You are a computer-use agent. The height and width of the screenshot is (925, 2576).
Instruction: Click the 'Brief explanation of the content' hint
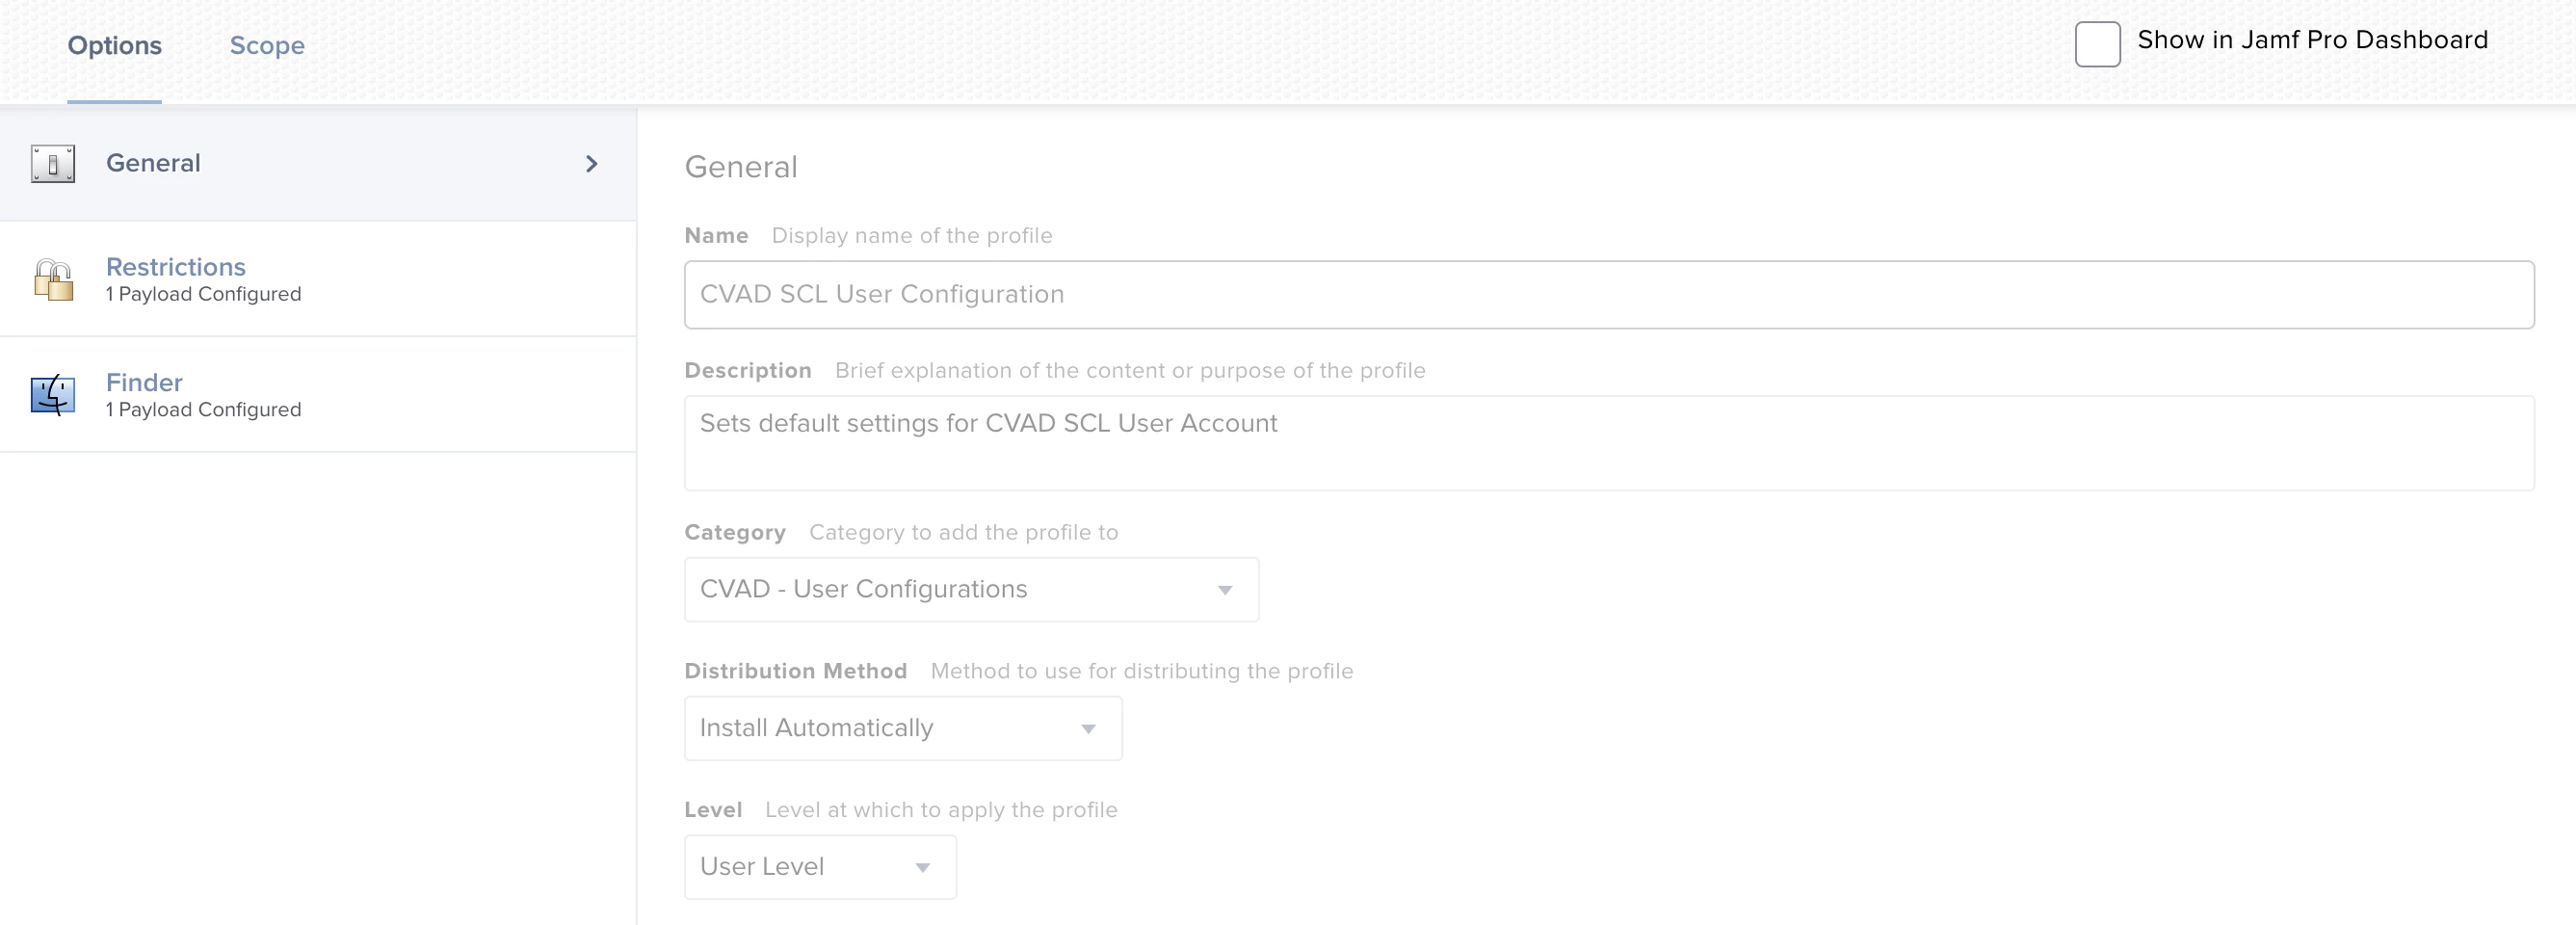tap(1130, 371)
